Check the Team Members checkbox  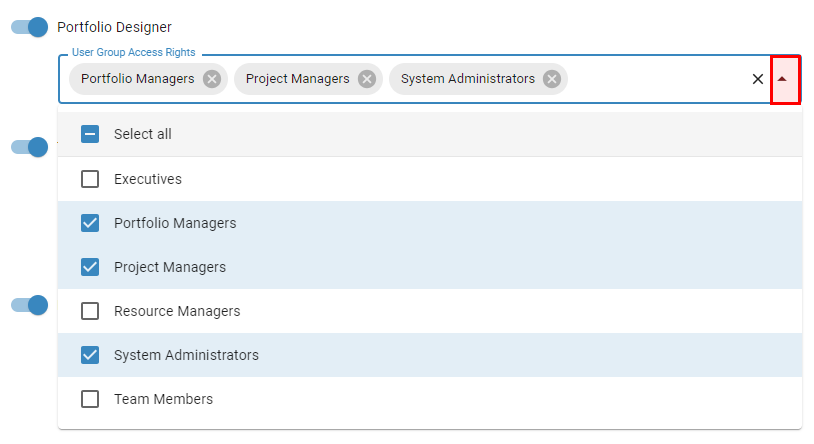click(x=90, y=399)
